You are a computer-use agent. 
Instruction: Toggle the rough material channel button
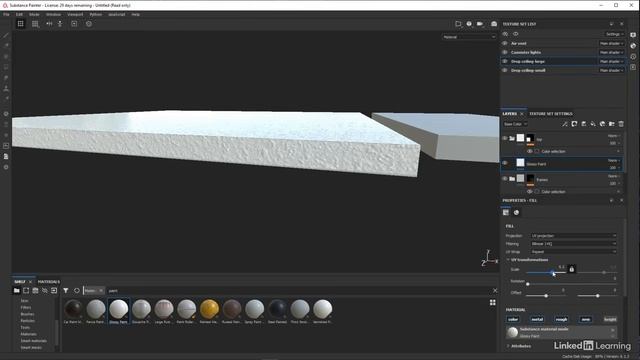pyautogui.click(x=562, y=319)
